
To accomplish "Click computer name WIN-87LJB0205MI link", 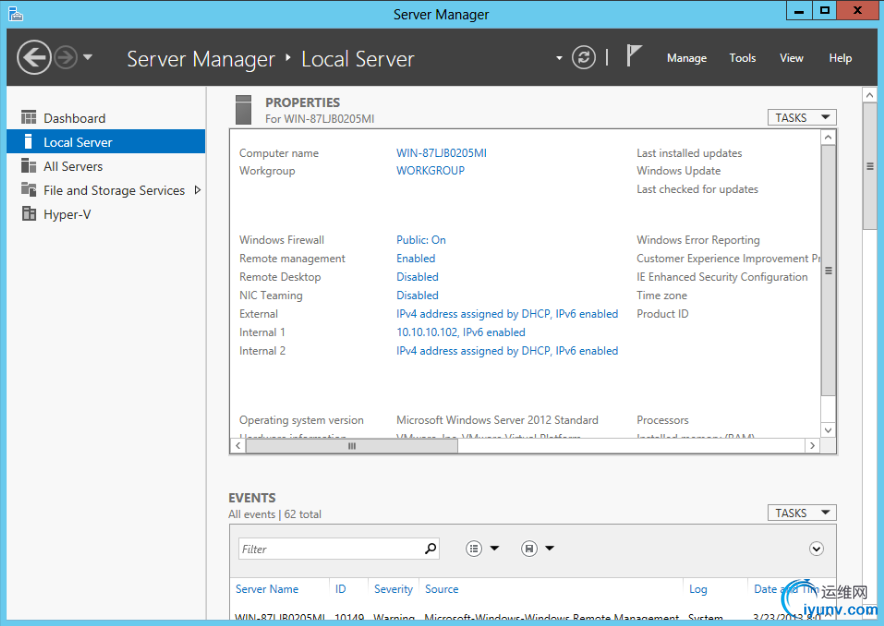I will (x=441, y=153).
